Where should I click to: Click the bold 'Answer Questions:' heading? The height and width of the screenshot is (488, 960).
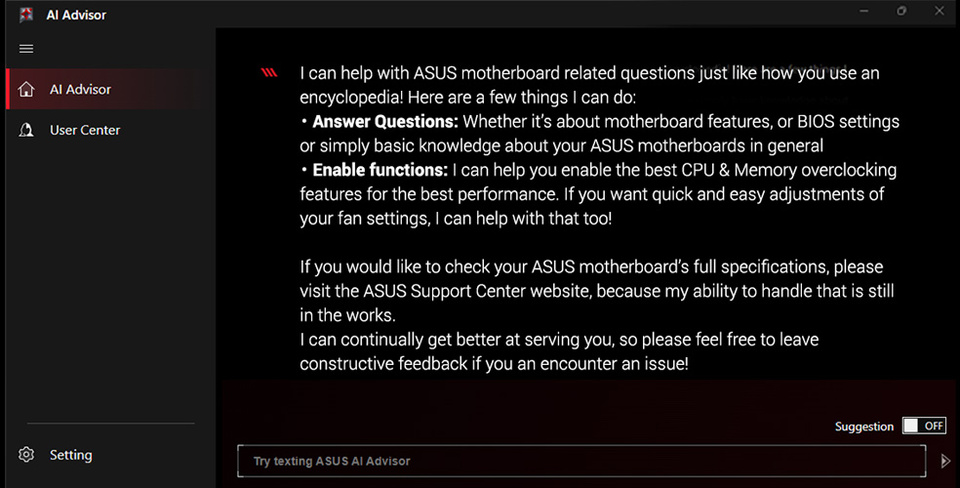[x=385, y=122]
